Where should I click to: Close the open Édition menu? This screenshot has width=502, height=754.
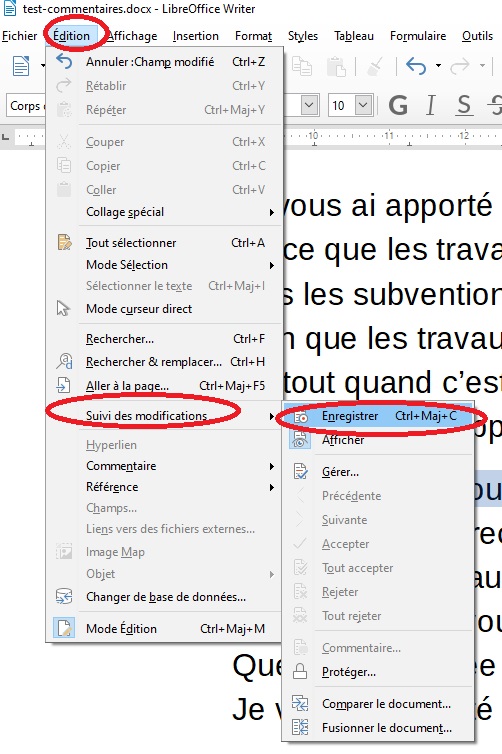(71, 36)
